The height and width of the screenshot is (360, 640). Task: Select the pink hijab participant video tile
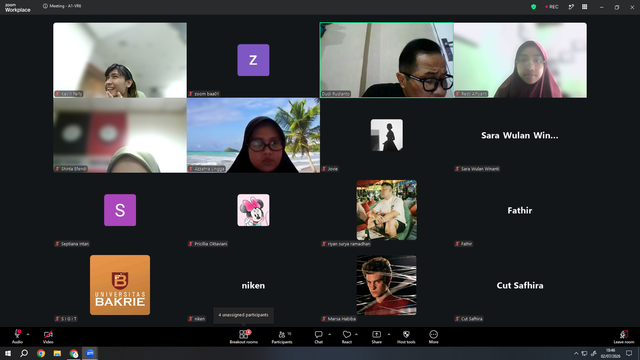pos(520,60)
